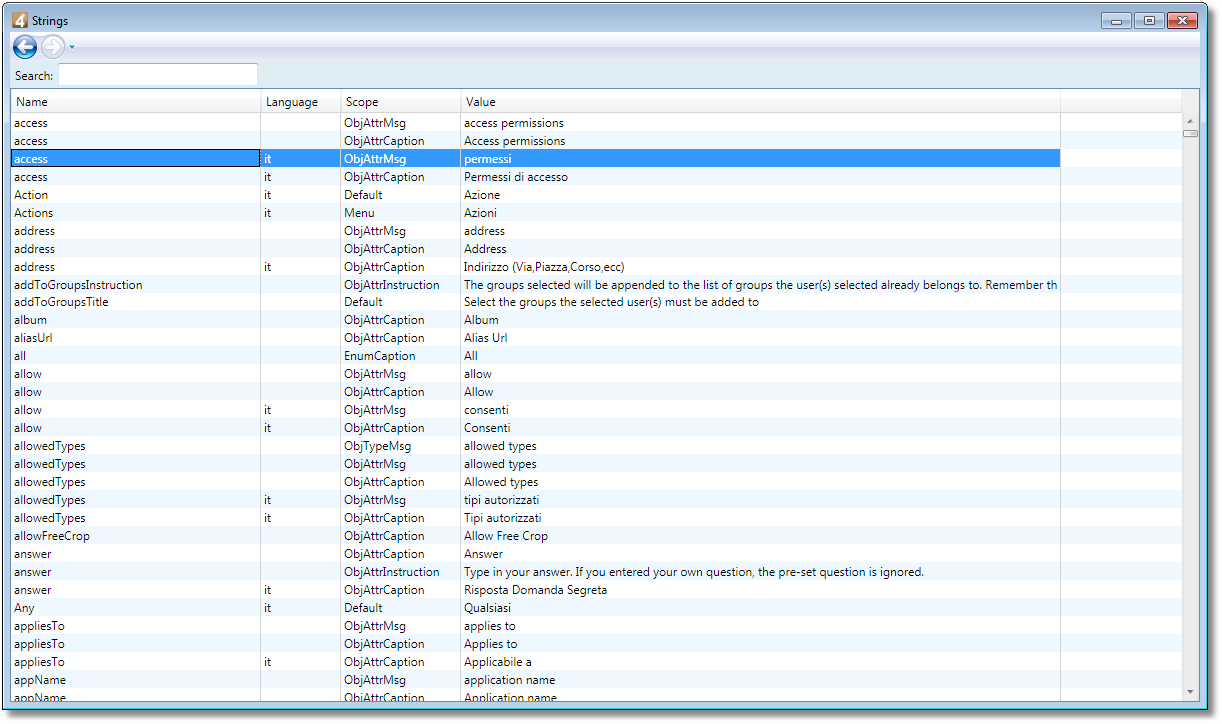Select the 'Risposta Domanda Segreta' value cell
Image resolution: width=1222 pixels, height=724 pixels.
point(760,590)
